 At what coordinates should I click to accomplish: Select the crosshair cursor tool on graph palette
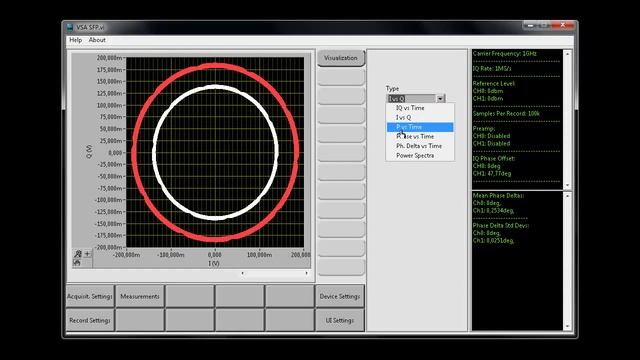87,254
